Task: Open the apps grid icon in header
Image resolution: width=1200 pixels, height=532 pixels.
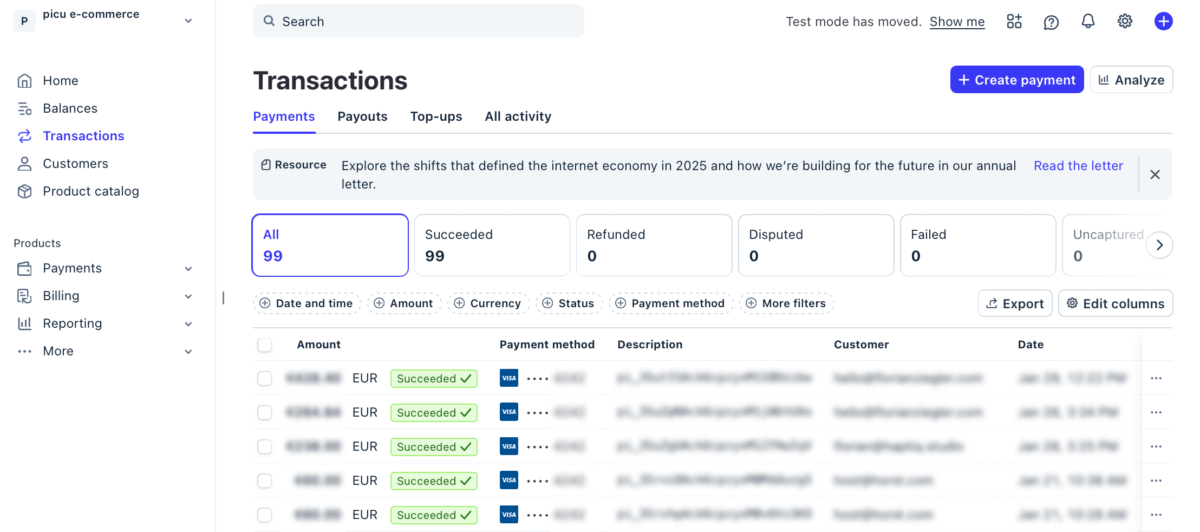Action: coord(1014,21)
